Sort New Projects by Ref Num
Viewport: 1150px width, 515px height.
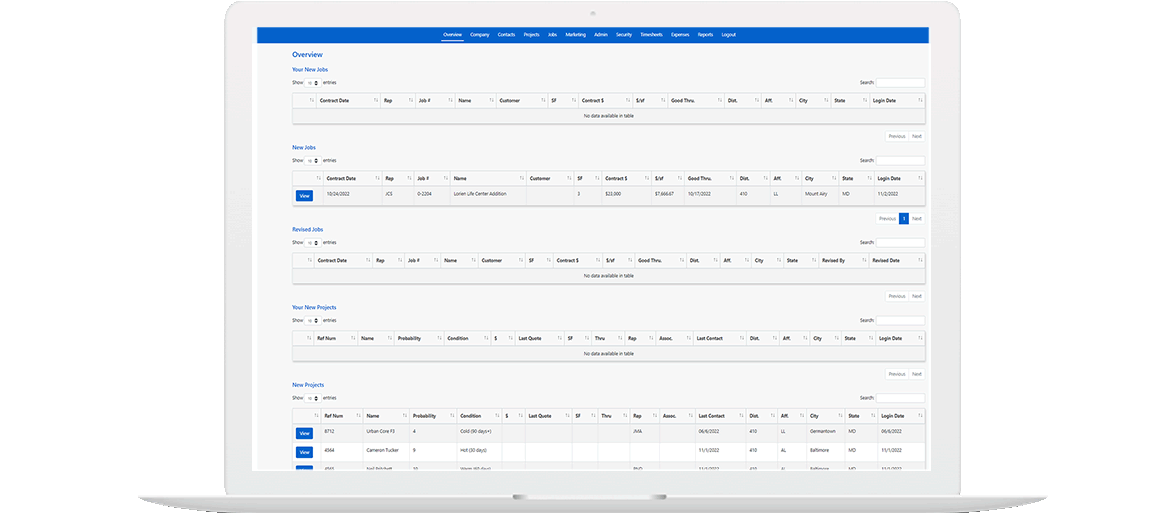pyautogui.click(x=343, y=416)
